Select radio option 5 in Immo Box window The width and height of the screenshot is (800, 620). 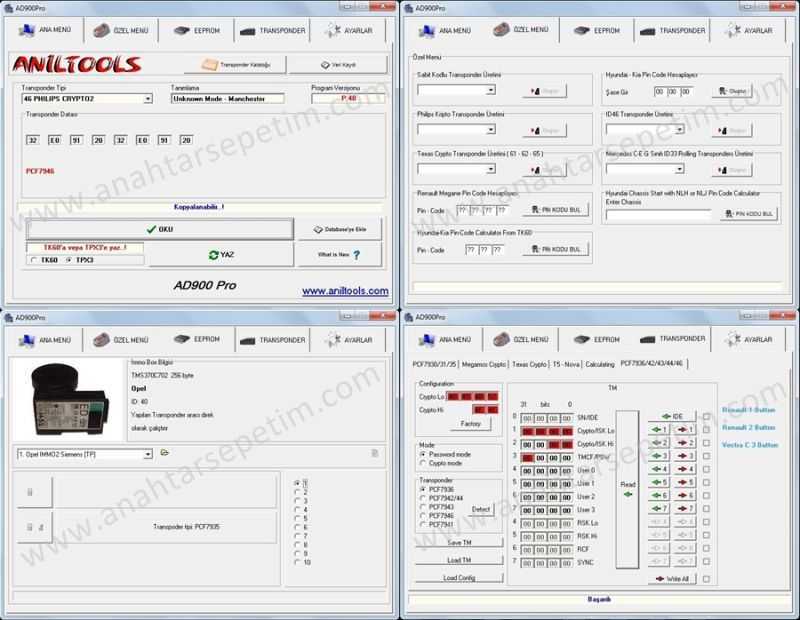(x=297, y=519)
